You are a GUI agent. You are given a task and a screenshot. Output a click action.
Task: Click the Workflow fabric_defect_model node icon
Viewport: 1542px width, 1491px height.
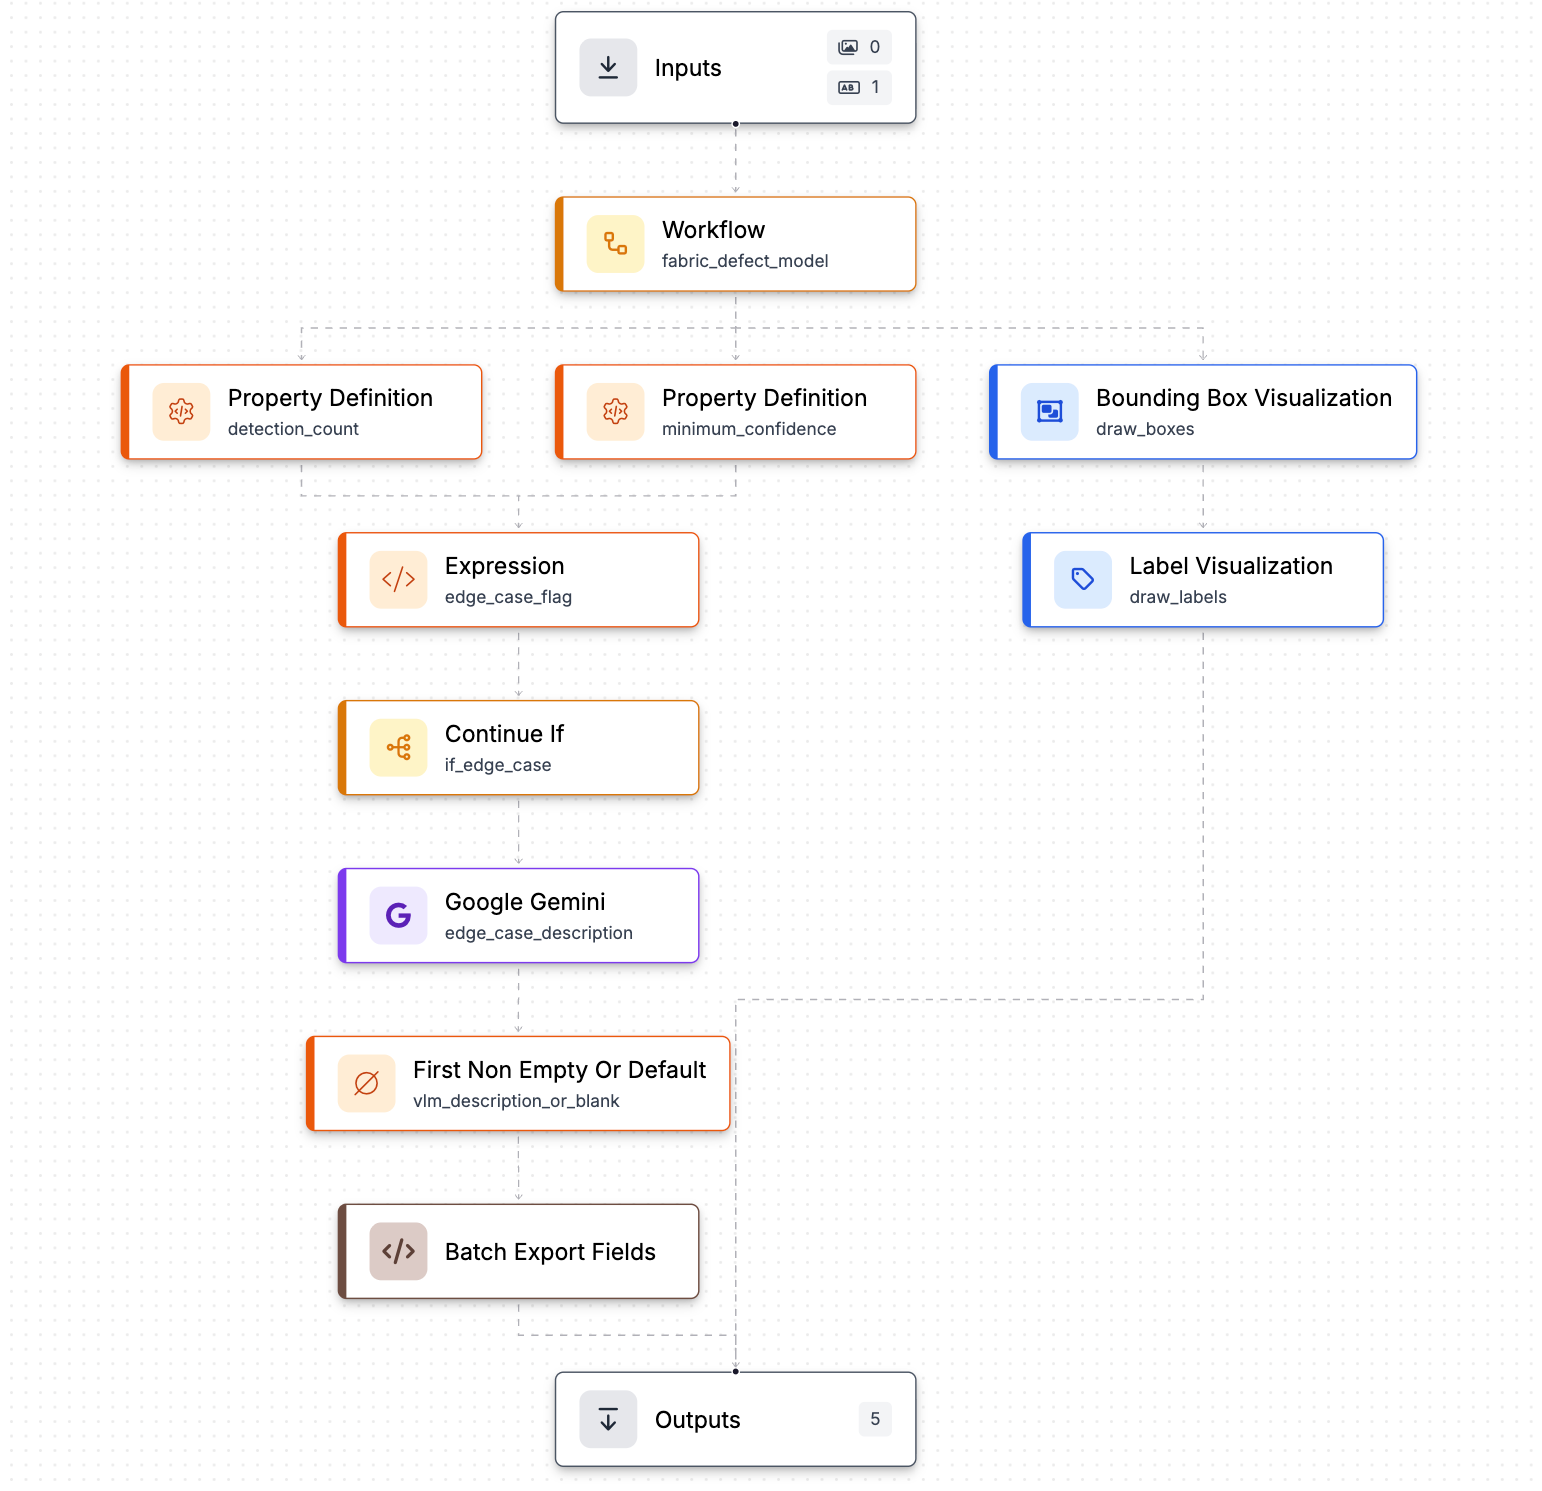tap(616, 244)
